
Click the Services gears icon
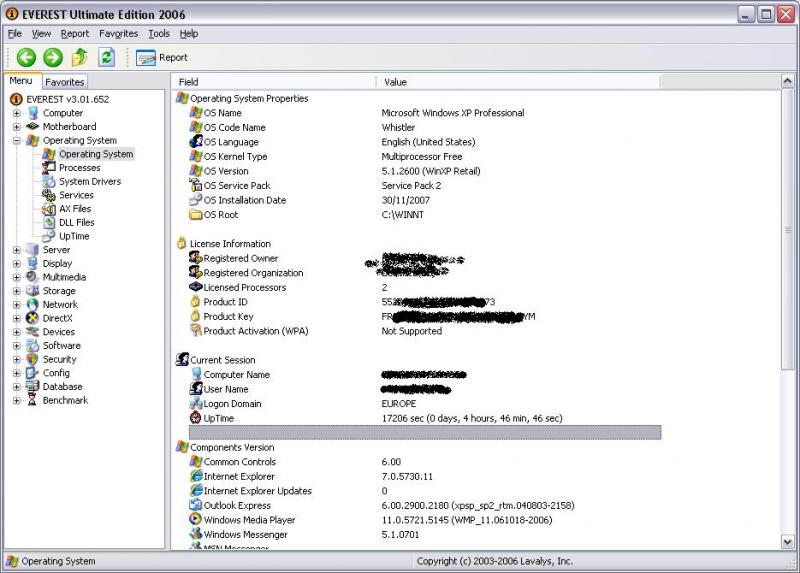coord(49,195)
